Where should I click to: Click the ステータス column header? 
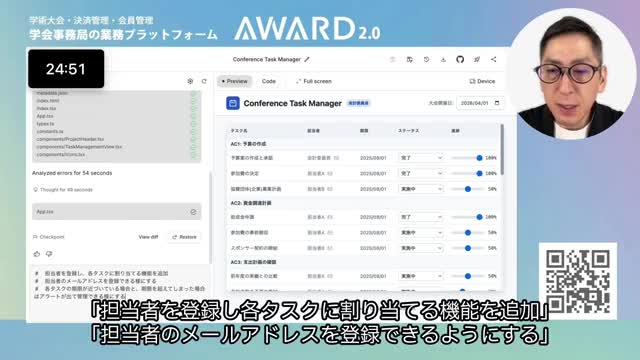tap(409, 131)
